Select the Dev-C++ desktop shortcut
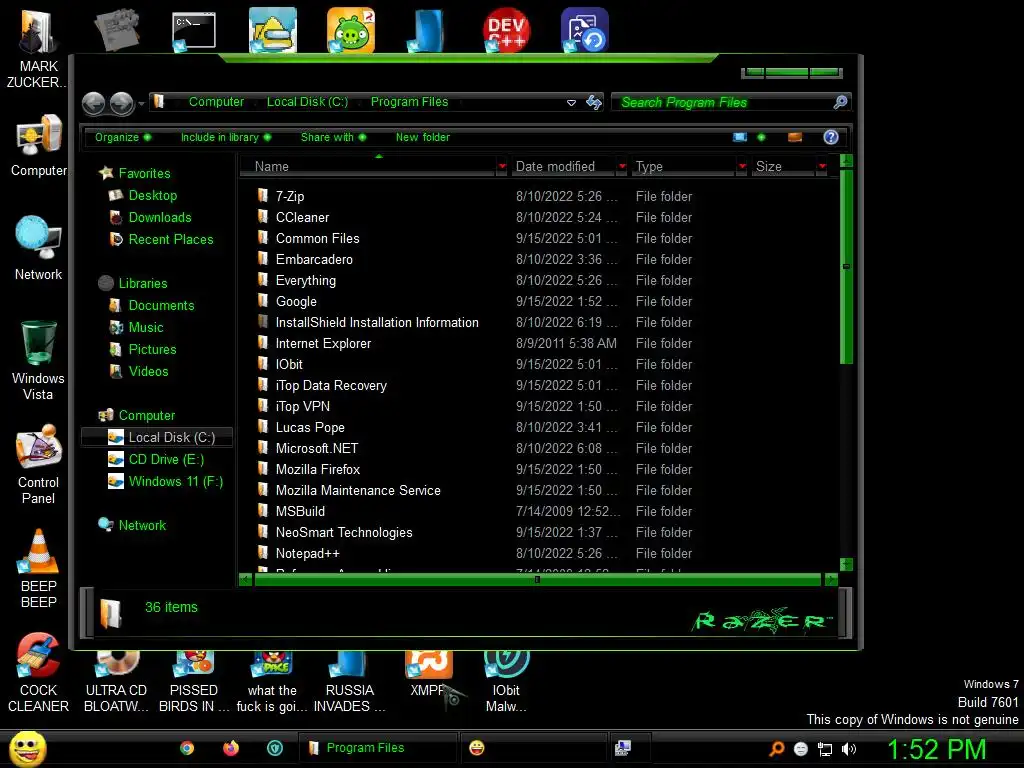The height and width of the screenshot is (768, 1024). (506, 30)
